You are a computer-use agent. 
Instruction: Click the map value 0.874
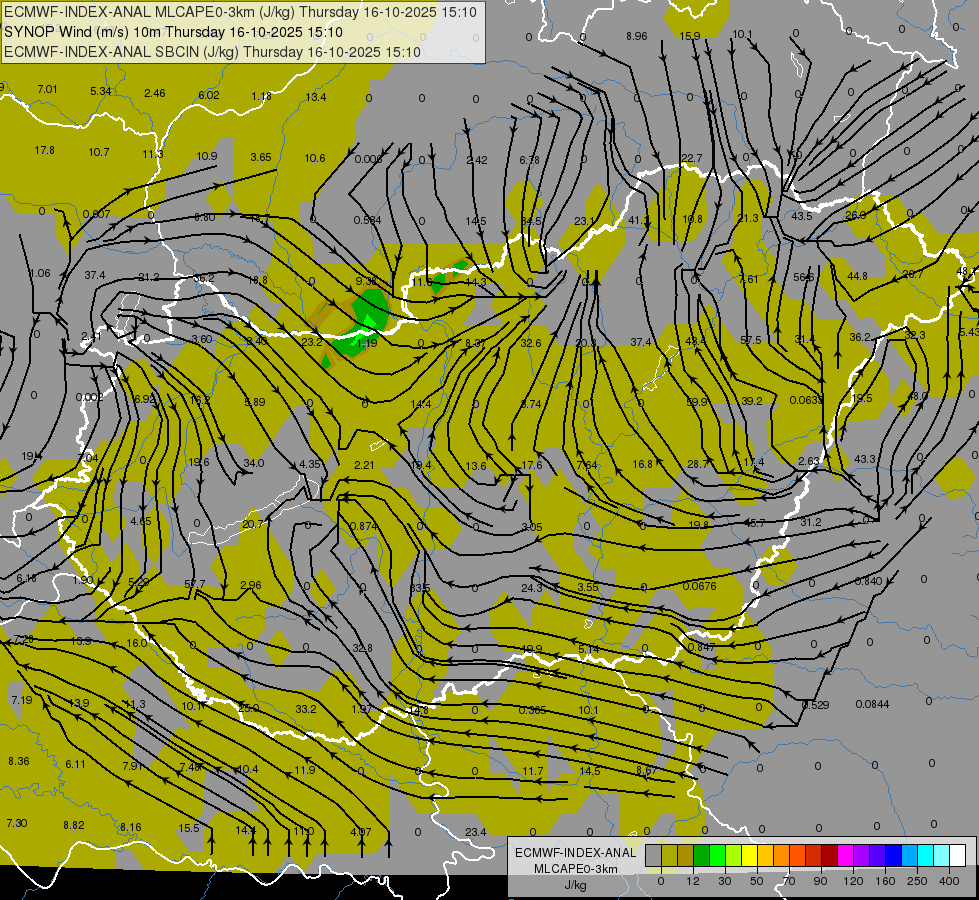click(364, 526)
